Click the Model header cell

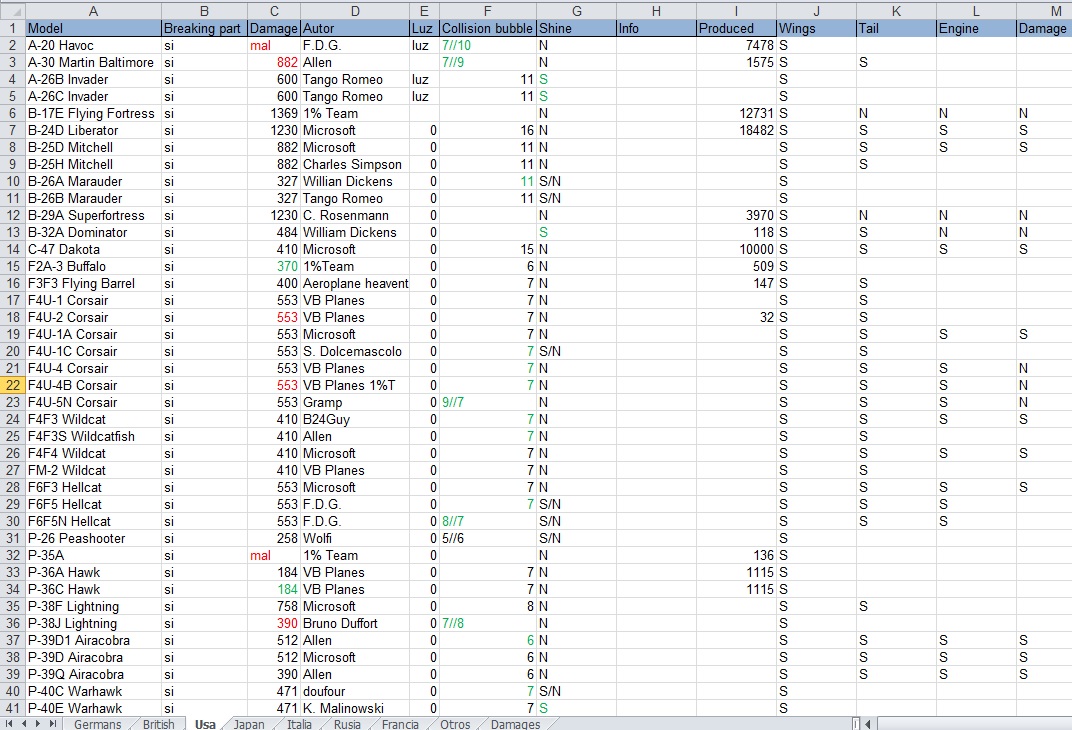[94, 28]
